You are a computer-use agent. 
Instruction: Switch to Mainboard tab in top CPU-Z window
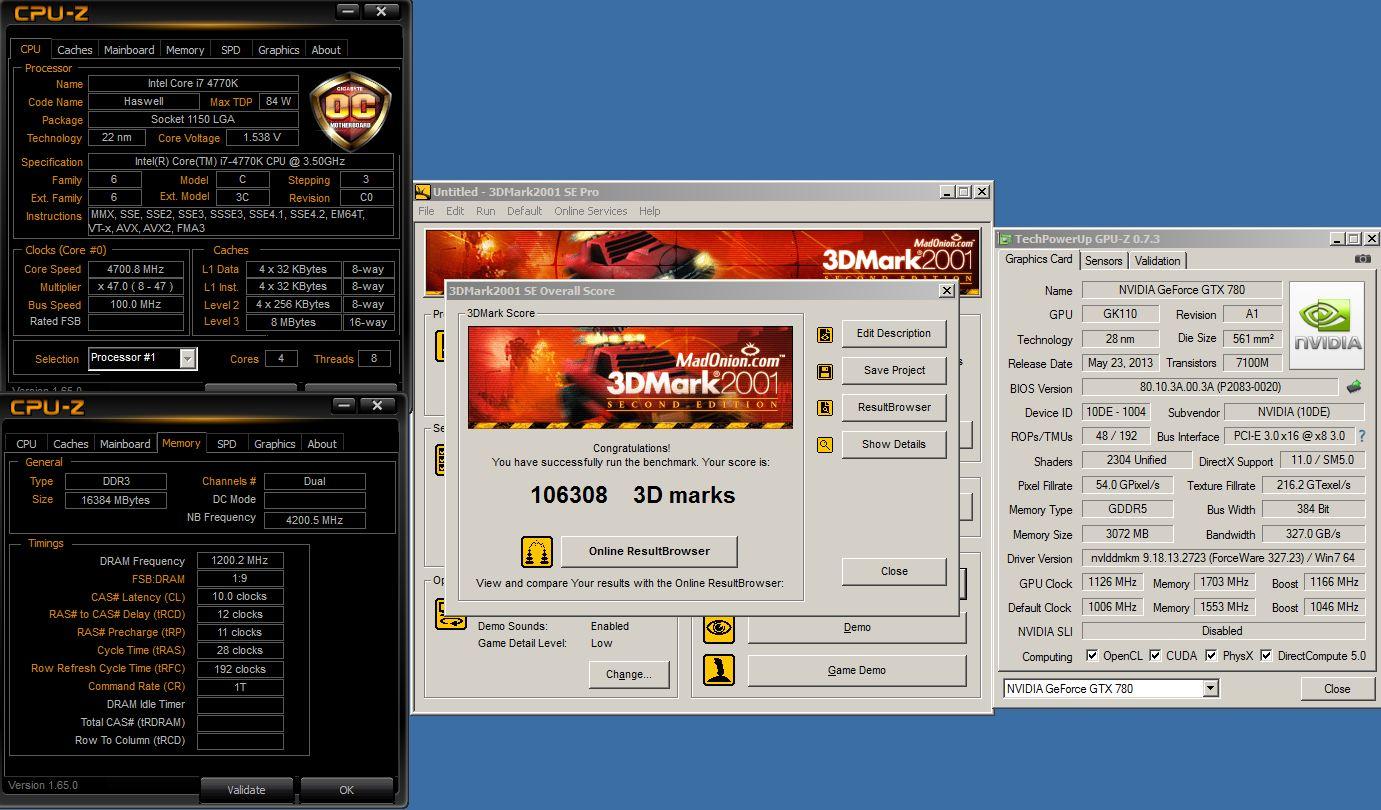(129, 50)
